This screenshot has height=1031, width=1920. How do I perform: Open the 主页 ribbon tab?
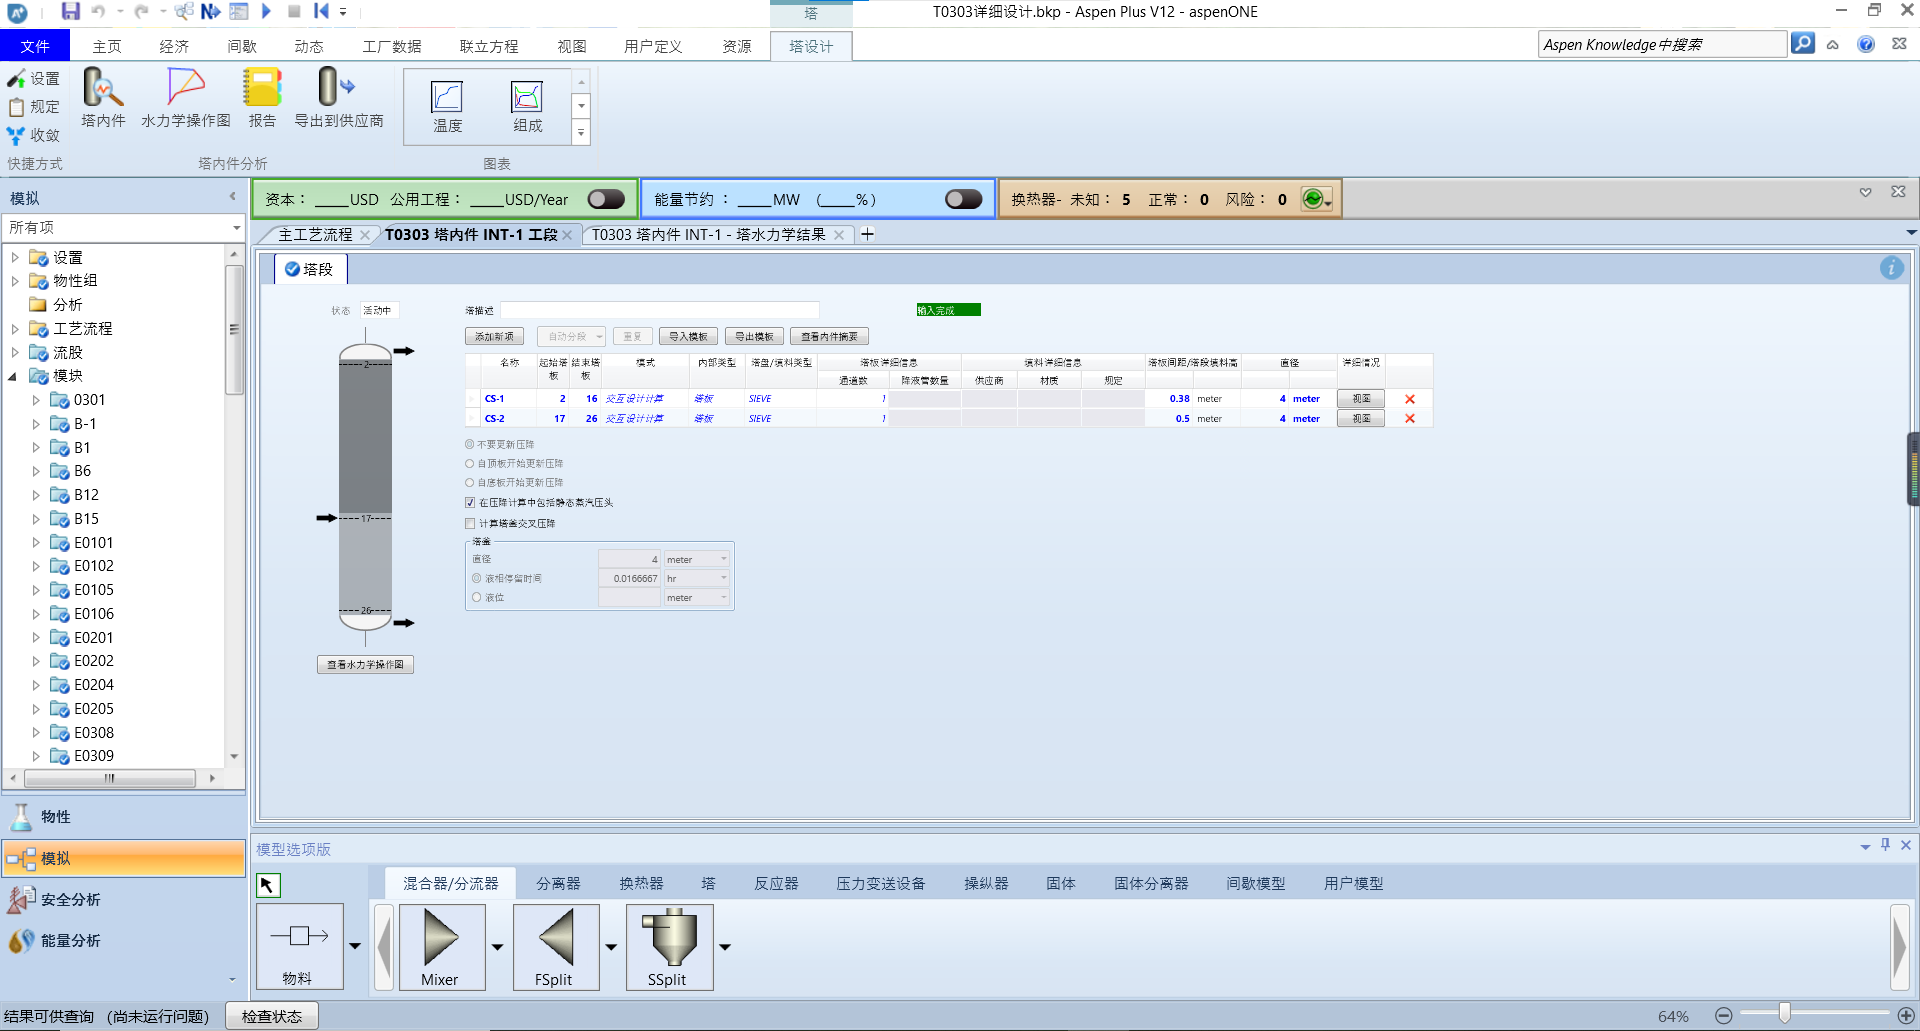[107, 46]
